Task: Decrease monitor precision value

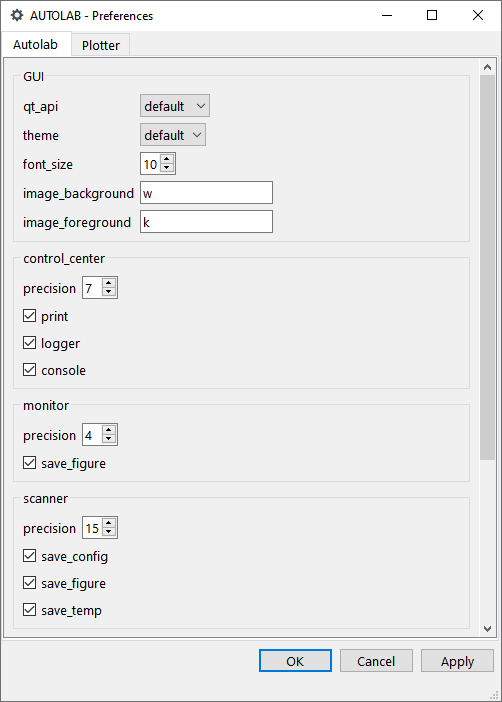Action: [109, 439]
